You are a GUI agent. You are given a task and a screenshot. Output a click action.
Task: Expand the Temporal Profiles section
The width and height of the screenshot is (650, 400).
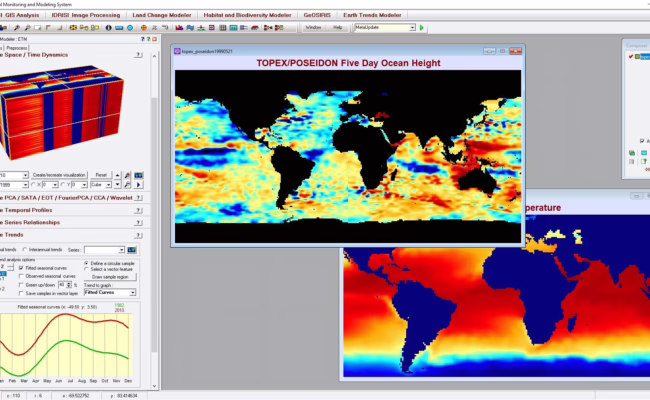28,210
